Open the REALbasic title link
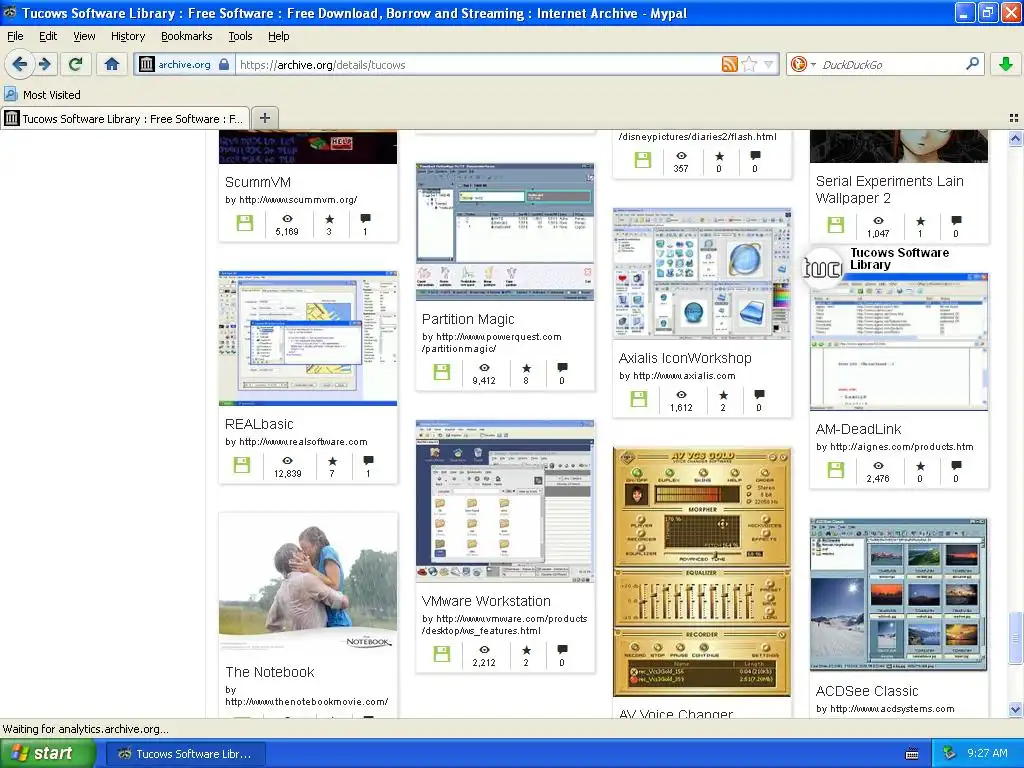Screen dimensions: 1024x768 click(259, 424)
